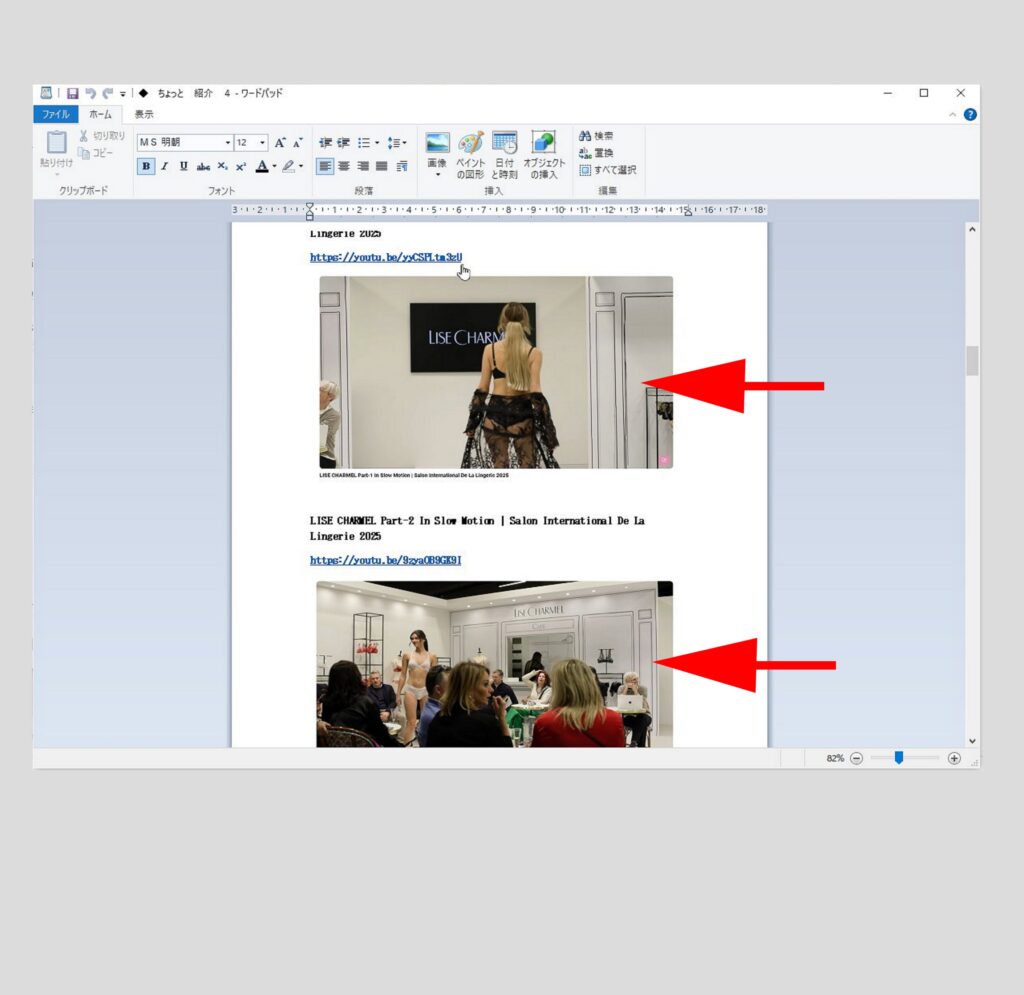Click the grow font size icon
This screenshot has height=995, width=1024.
tap(280, 142)
